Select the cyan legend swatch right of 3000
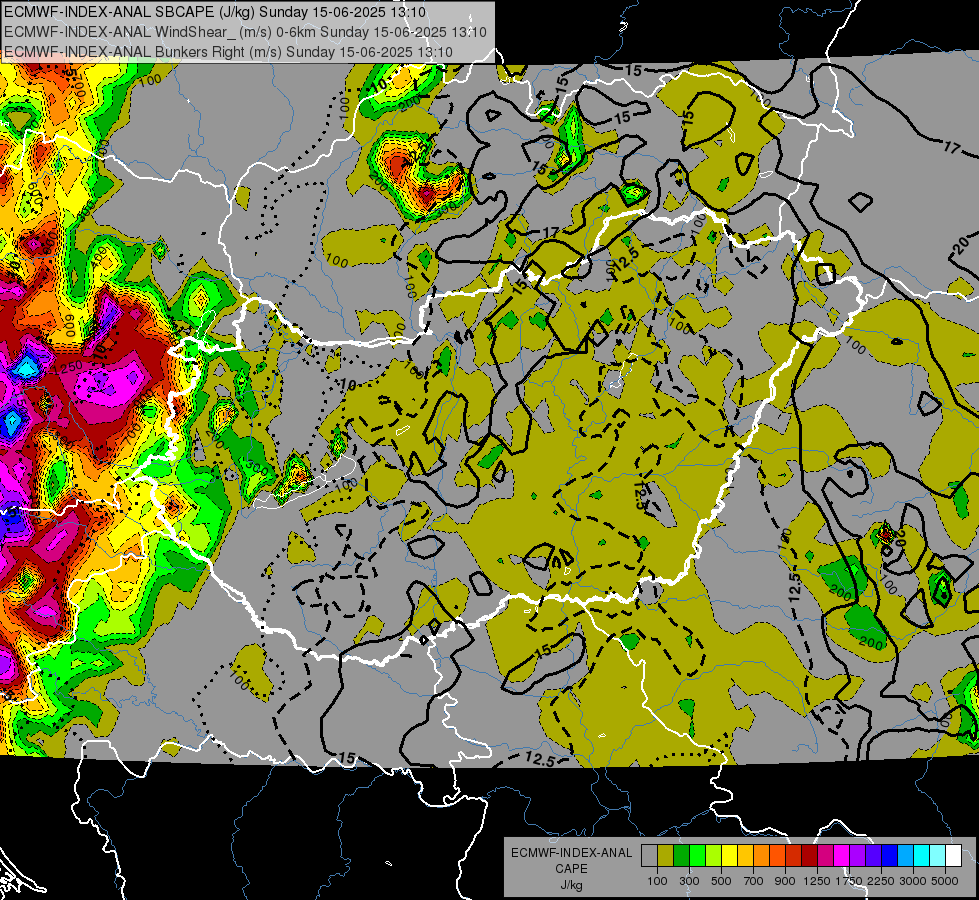This screenshot has width=979, height=900. tap(922, 856)
